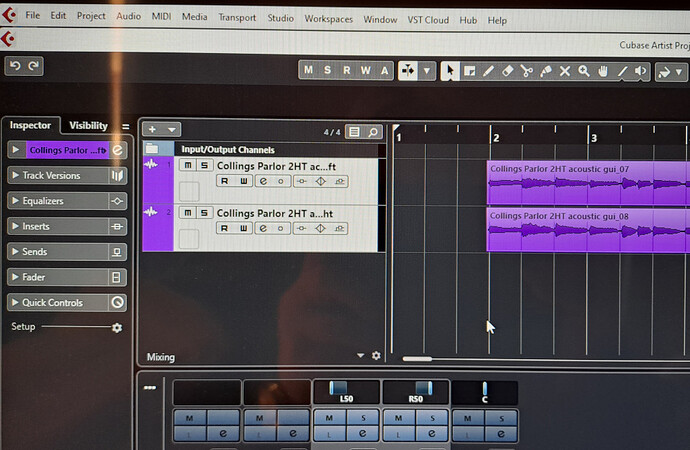Open the Project menu
690x450 pixels.
tap(91, 16)
